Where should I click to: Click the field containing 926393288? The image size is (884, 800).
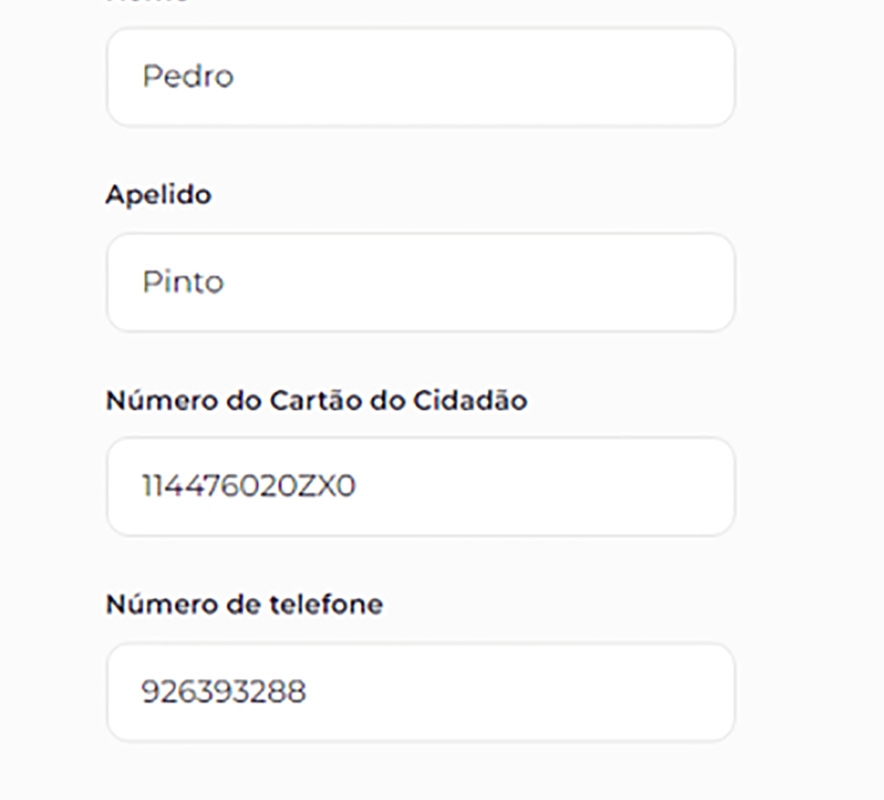coord(420,692)
